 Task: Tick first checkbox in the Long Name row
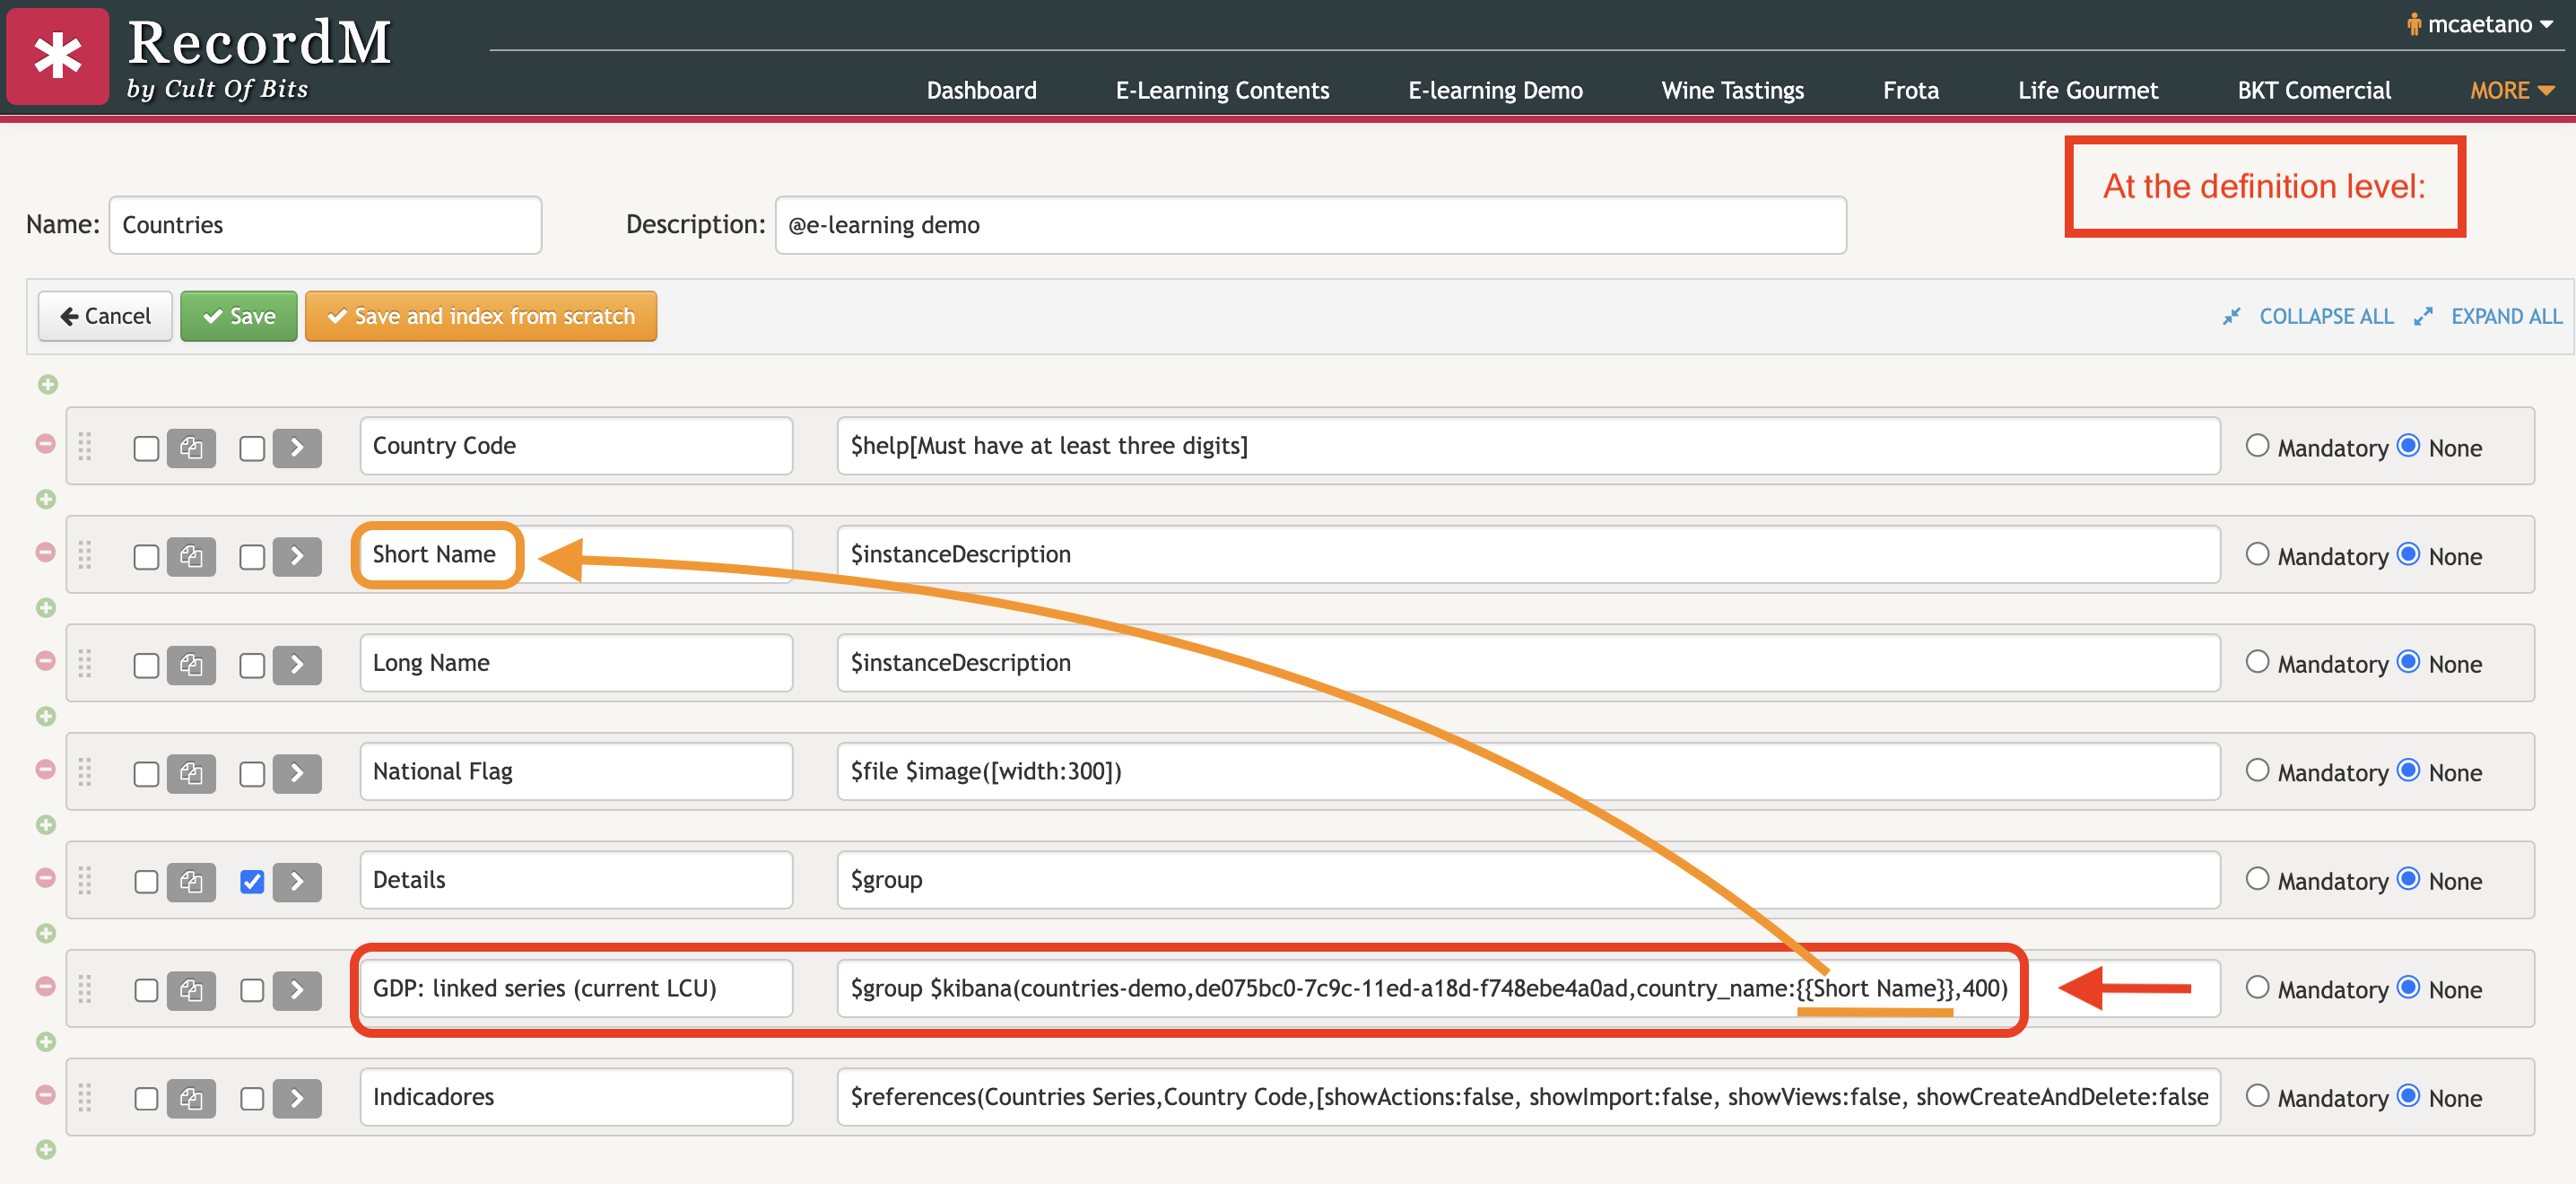pyautogui.click(x=146, y=665)
